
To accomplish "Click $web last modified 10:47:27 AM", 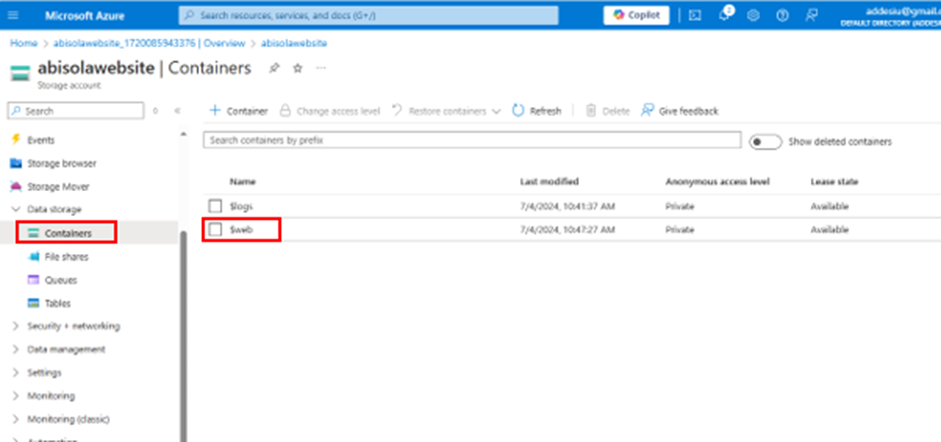I will point(567,230).
